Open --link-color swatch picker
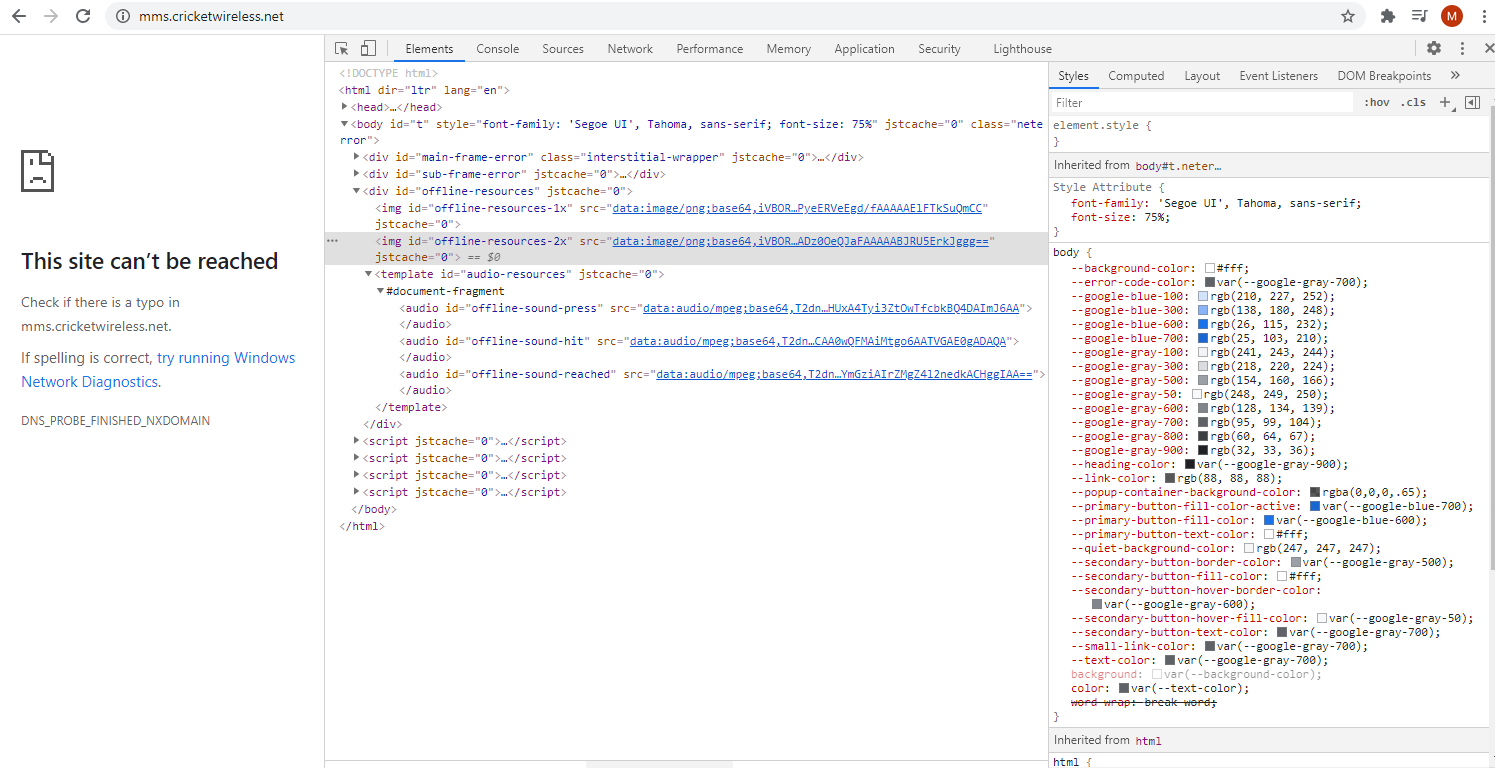This screenshot has width=1495, height=768. pyautogui.click(x=1170, y=478)
